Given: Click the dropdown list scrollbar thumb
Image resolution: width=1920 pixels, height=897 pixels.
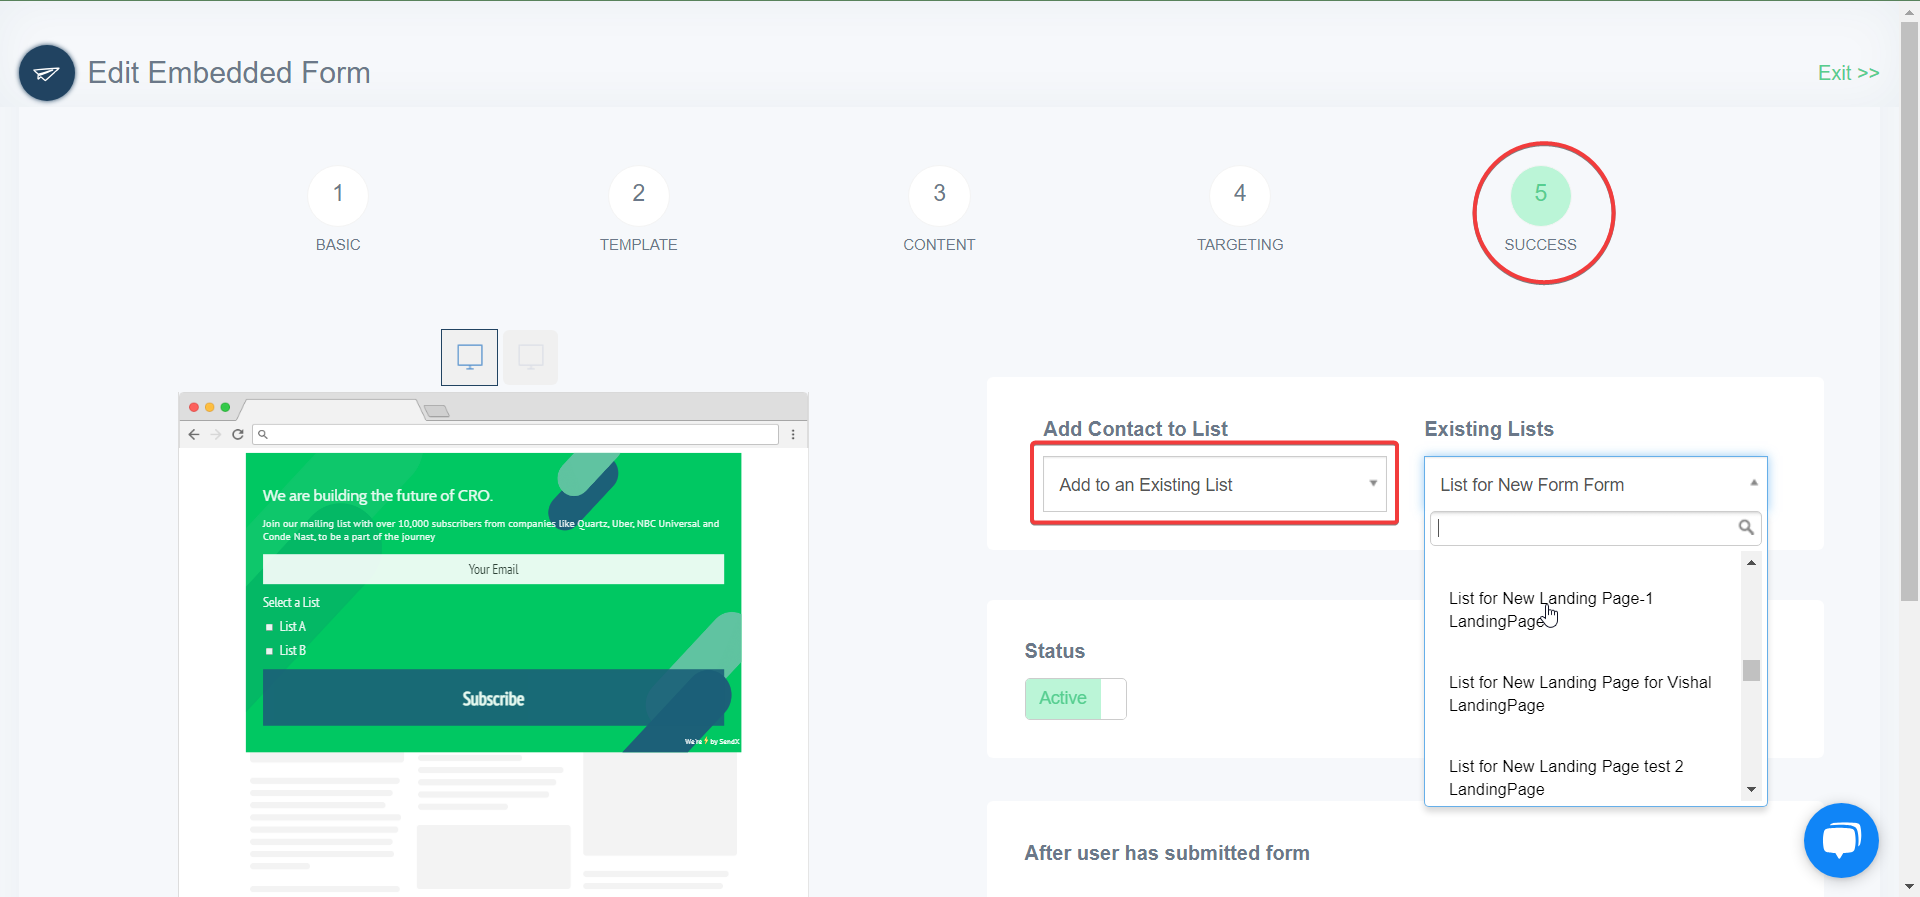Looking at the screenshot, I should click(1751, 670).
